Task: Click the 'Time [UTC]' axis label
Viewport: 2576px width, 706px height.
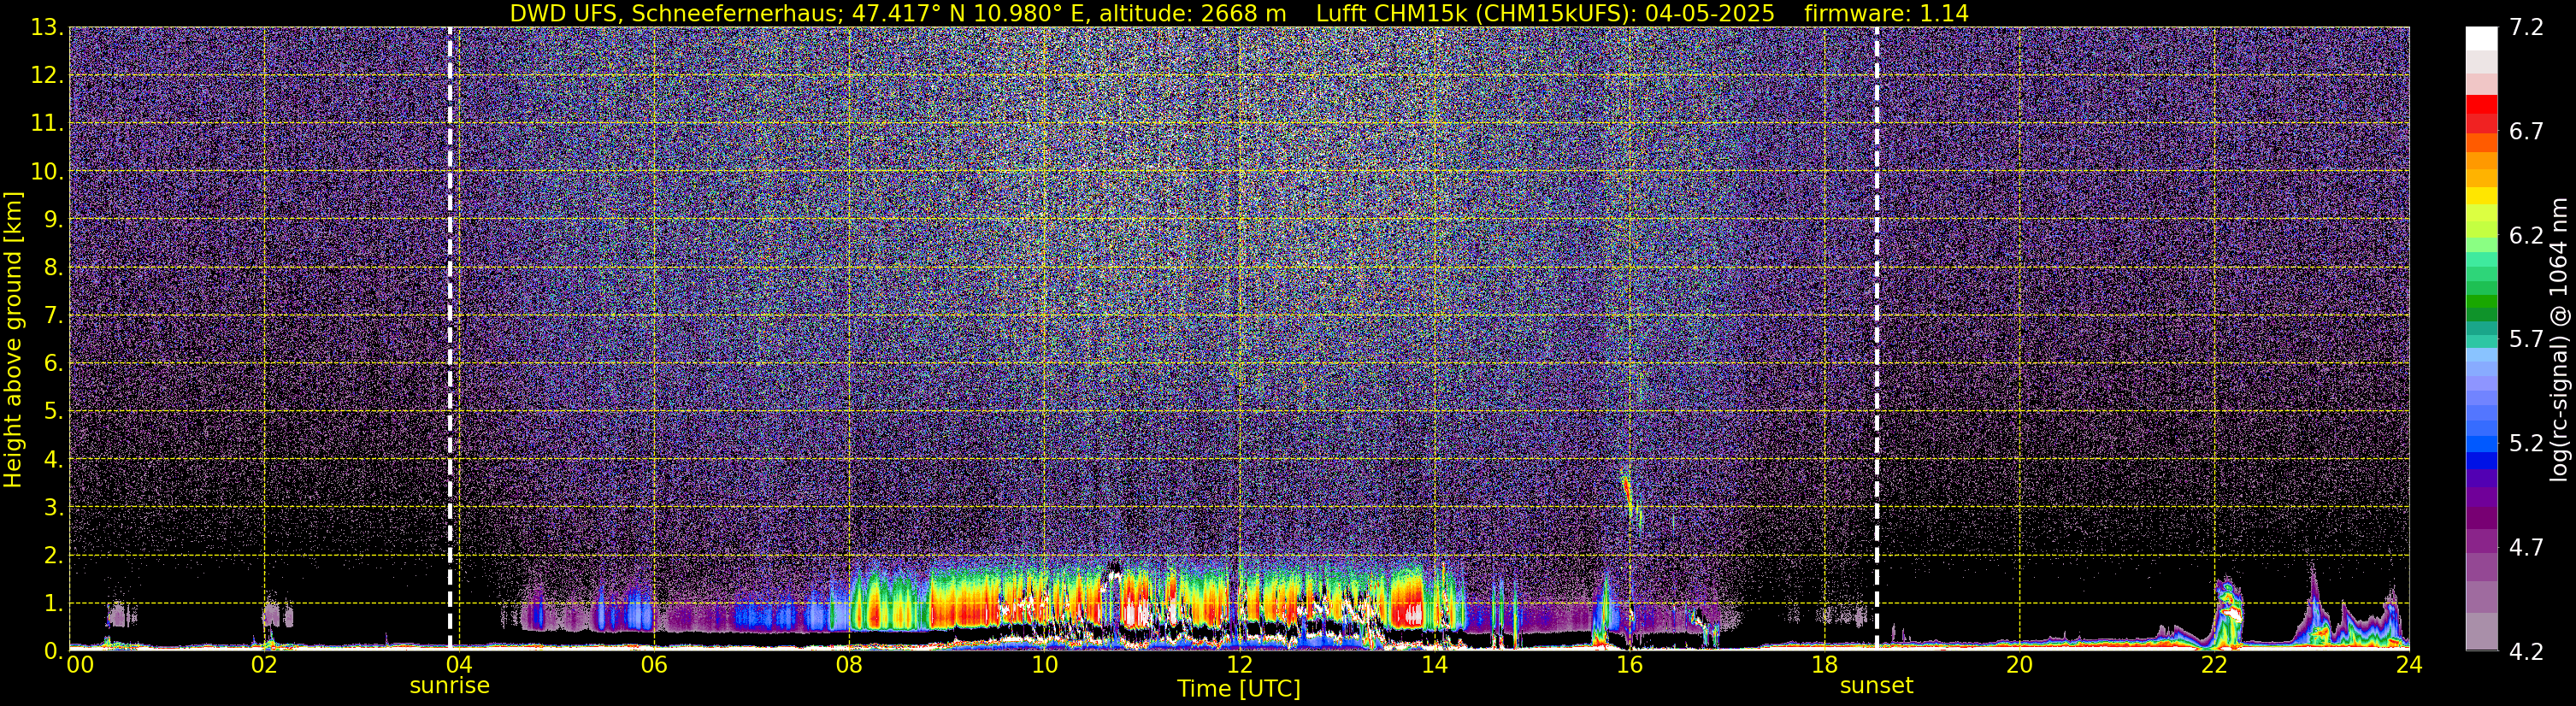Action: coord(1239,688)
